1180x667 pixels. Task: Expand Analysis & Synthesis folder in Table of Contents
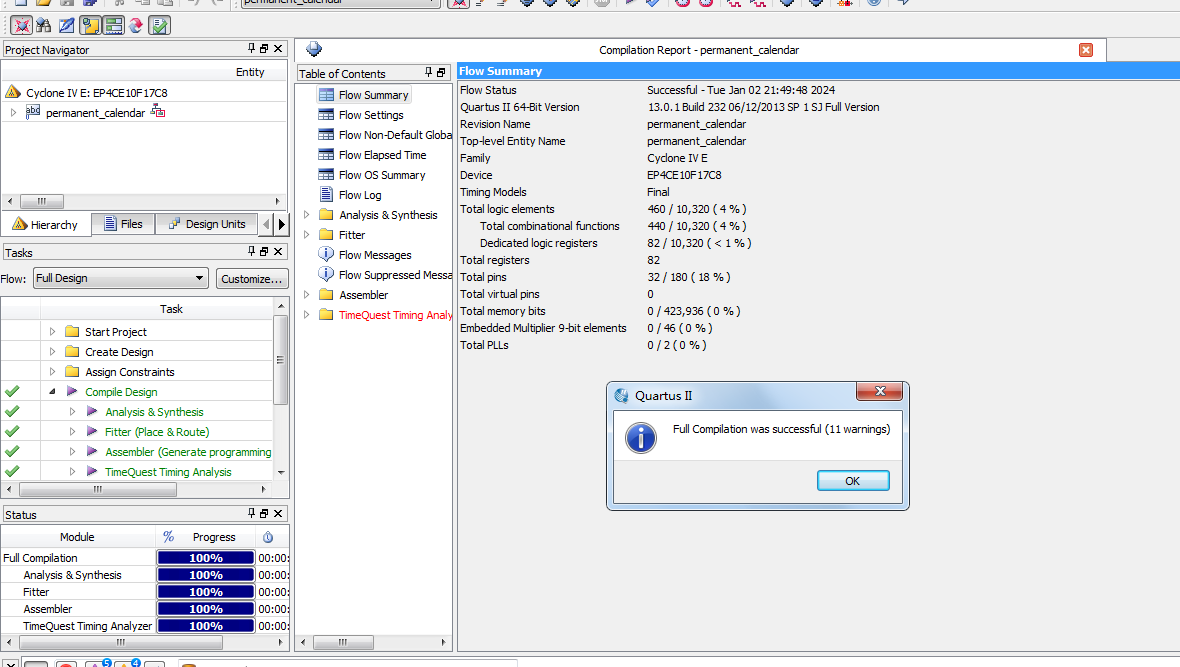(x=306, y=215)
